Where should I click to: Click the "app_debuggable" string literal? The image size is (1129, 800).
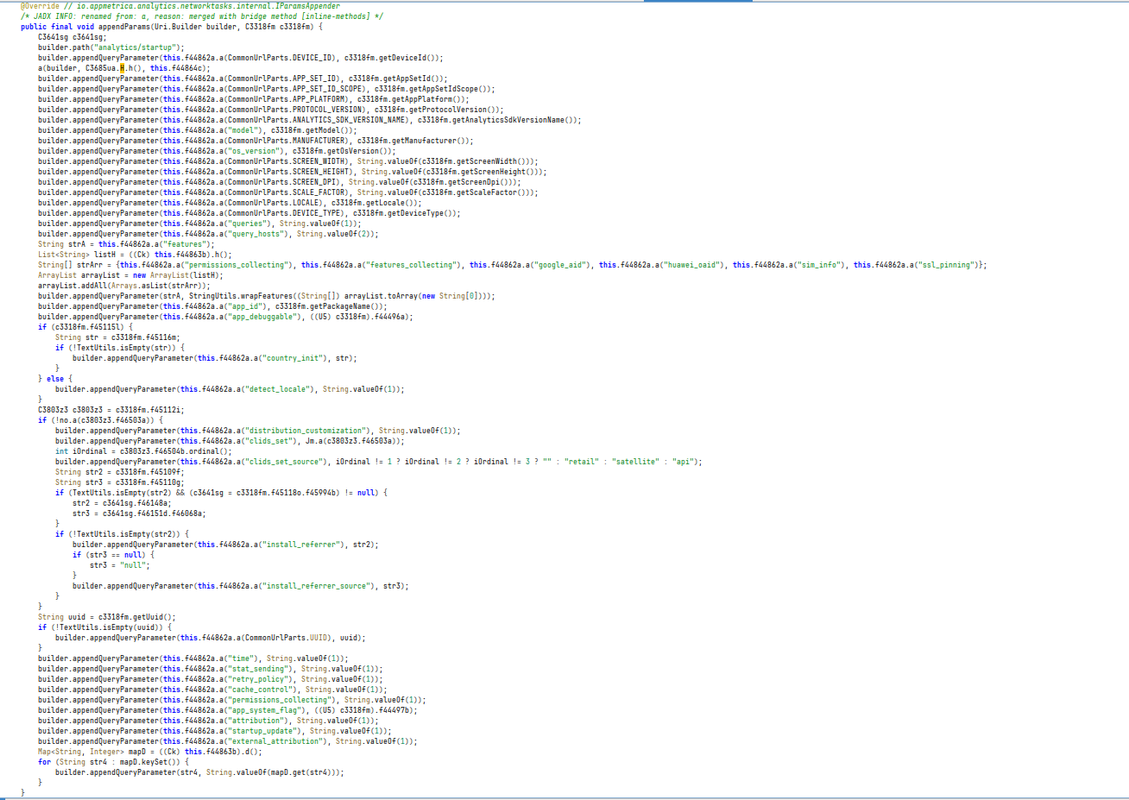262,317
